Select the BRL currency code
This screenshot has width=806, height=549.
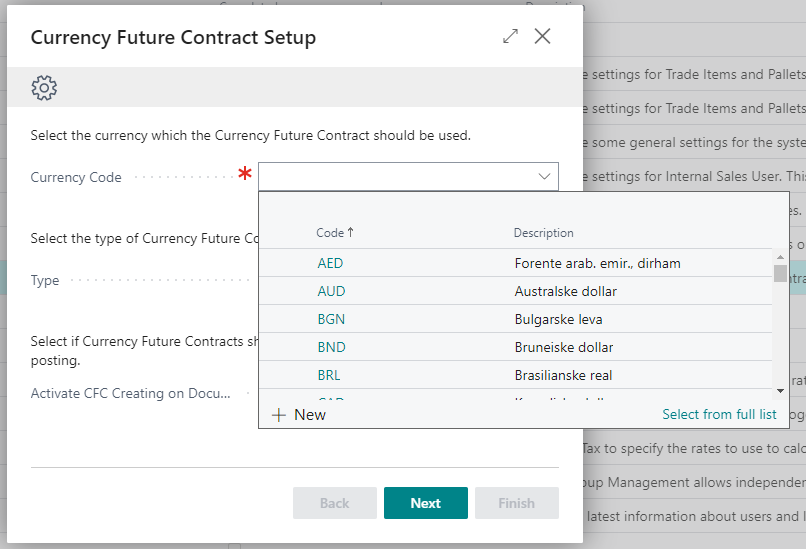[330, 376]
